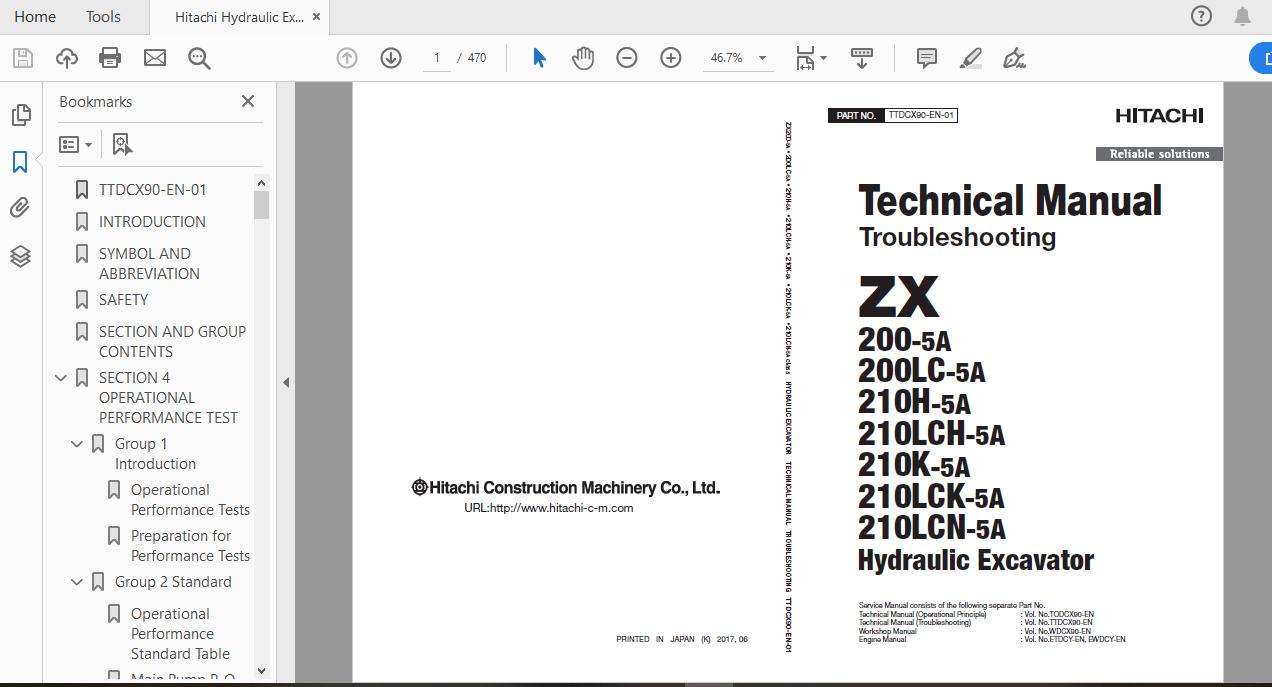1272x687 pixels.
Task: Click the page number field
Action: pyautogui.click(x=436, y=58)
